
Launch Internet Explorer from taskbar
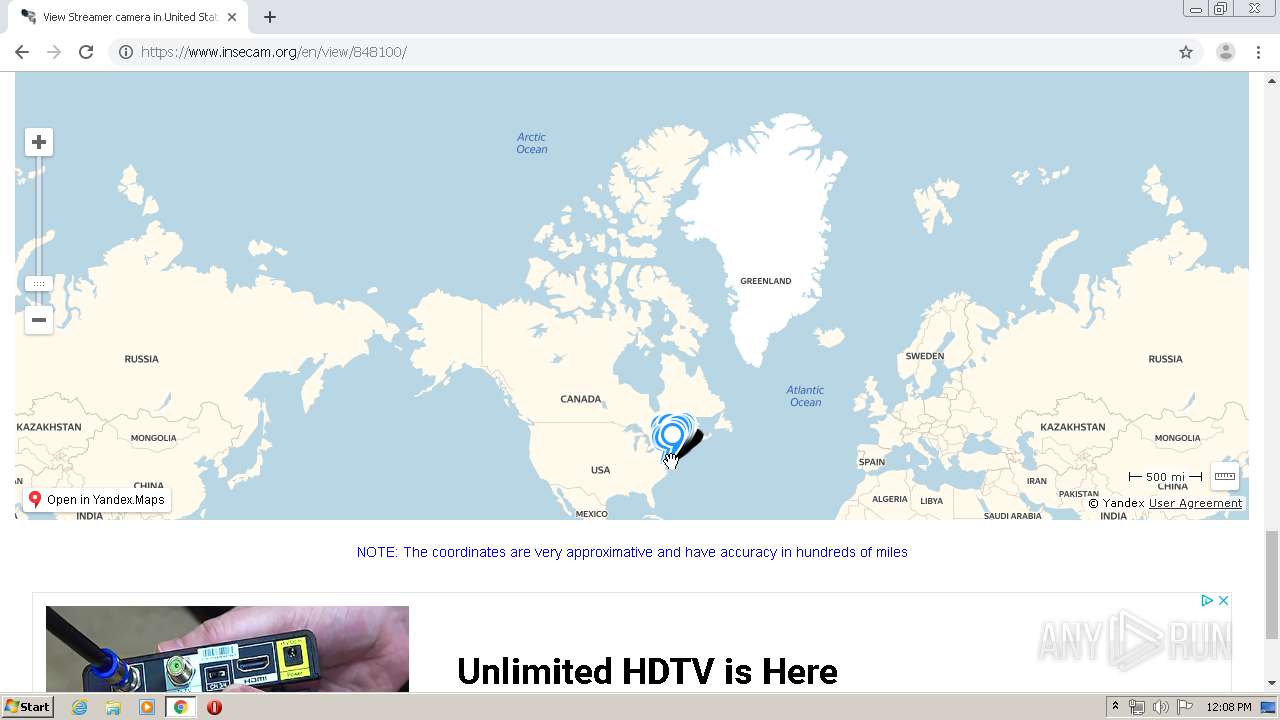coord(79,707)
